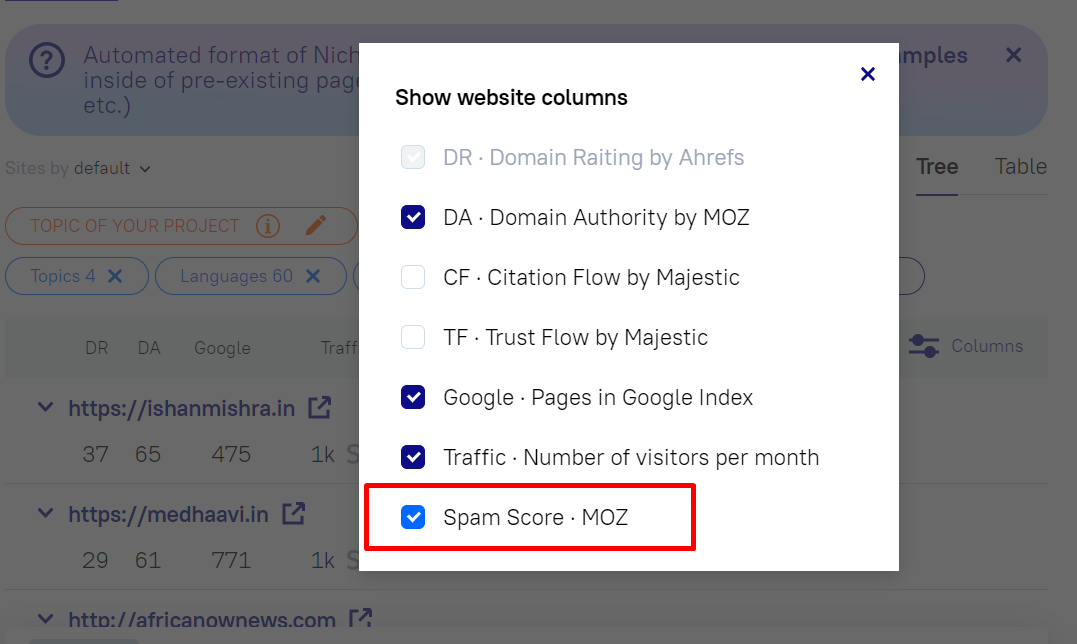Click the info icon beside topic
The image size is (1077, 644).
coord(267,226)
